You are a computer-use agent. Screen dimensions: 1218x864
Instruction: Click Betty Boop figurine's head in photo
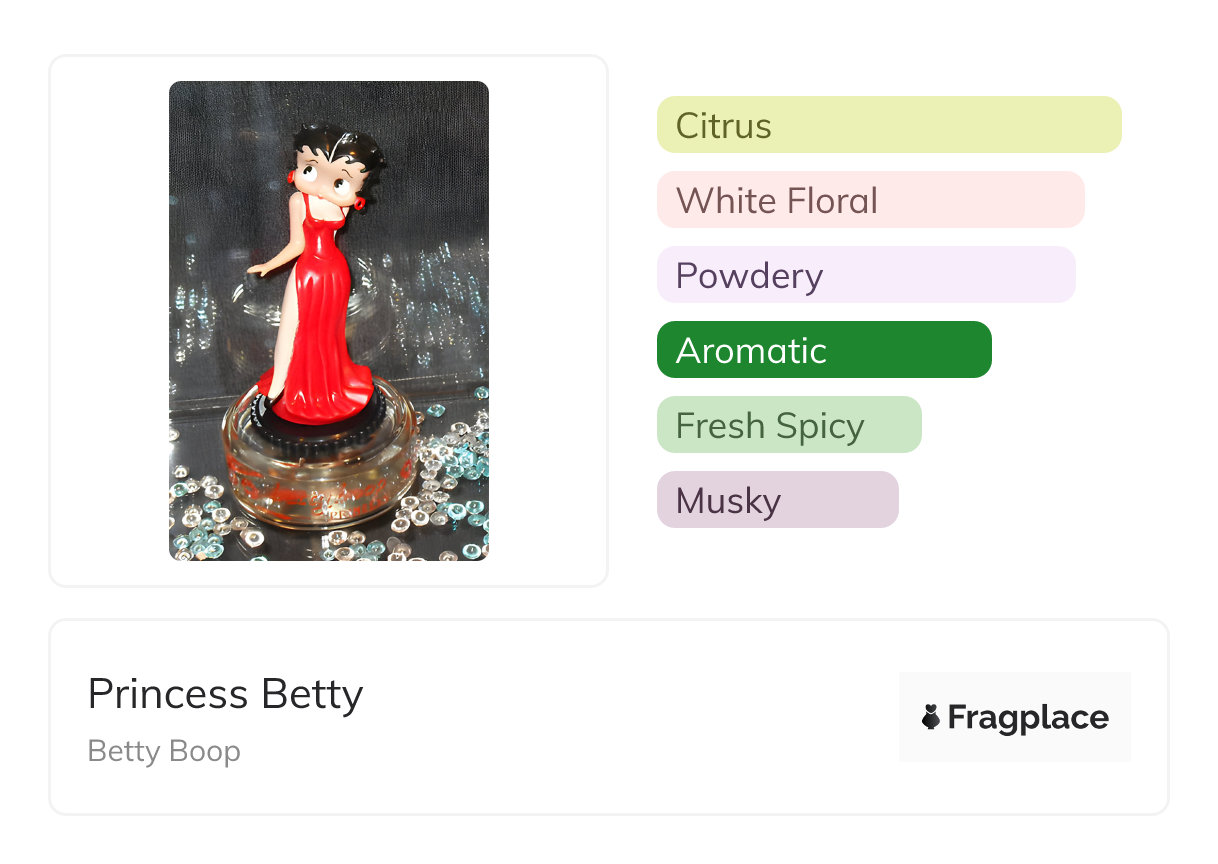333,165
